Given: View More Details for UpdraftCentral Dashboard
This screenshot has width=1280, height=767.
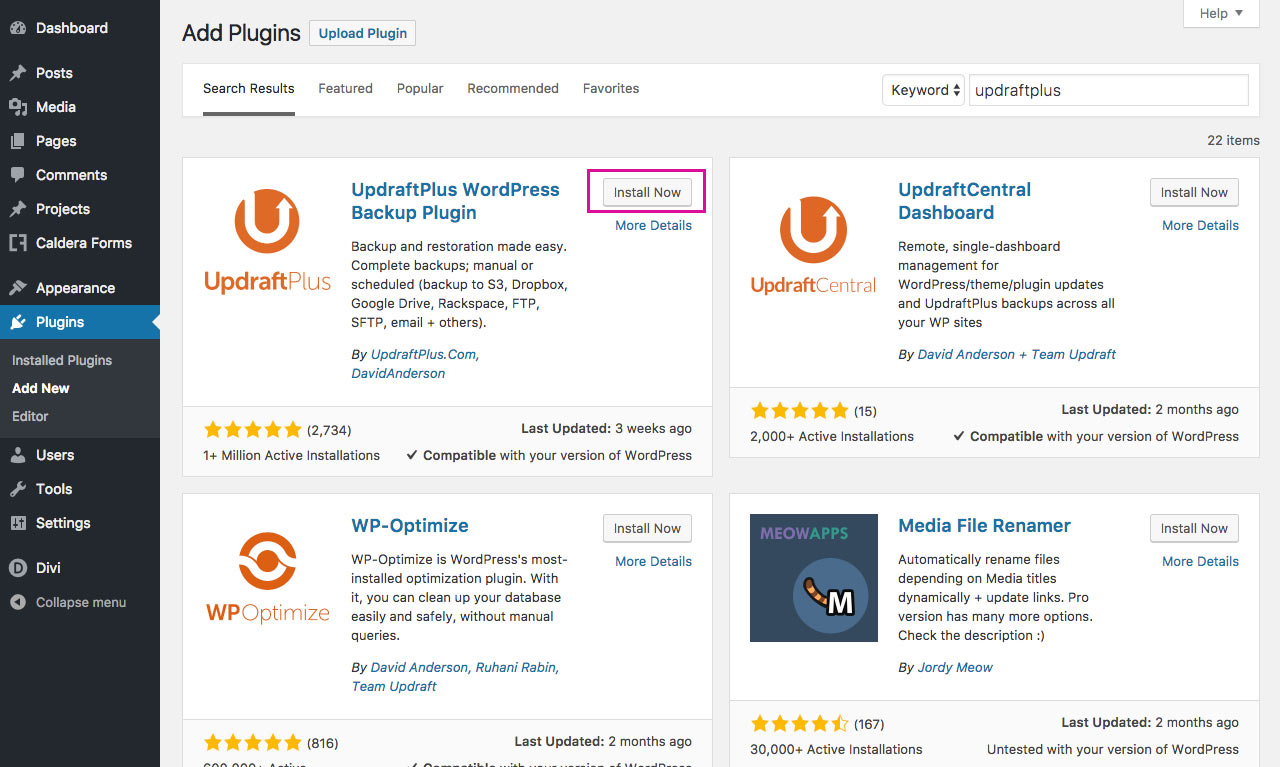Looking at the screenshot, I should click(1200, 226).
